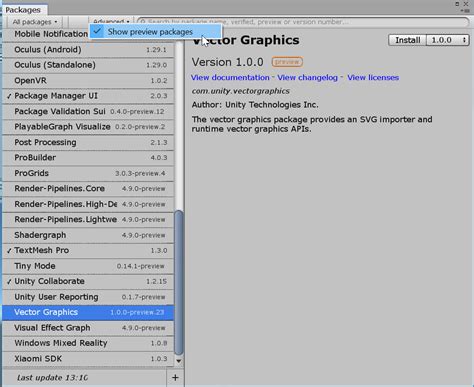Select the Xiaomi SDK package

(88, 359)
